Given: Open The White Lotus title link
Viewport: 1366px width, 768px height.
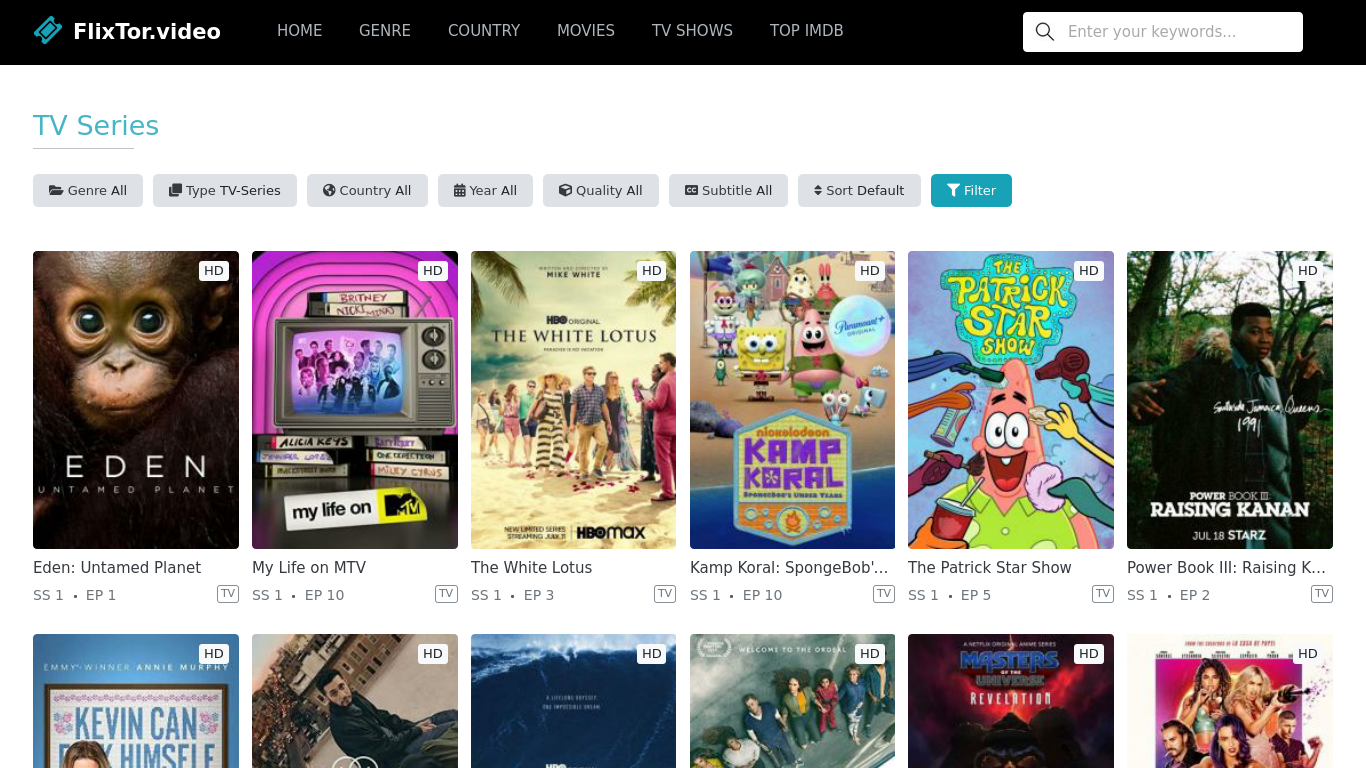Looking at the screenshot, I should pyautogui.click(x=532, y=567).
